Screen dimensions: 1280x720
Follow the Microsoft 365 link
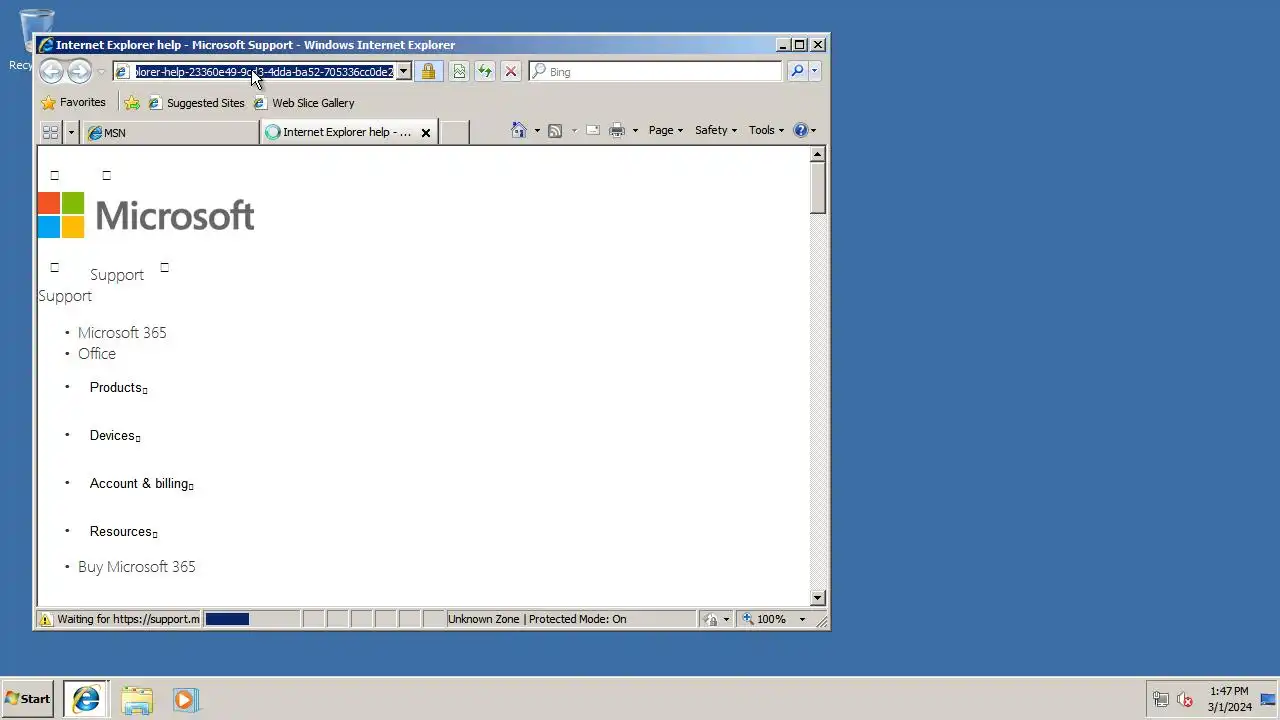point(122,332)
